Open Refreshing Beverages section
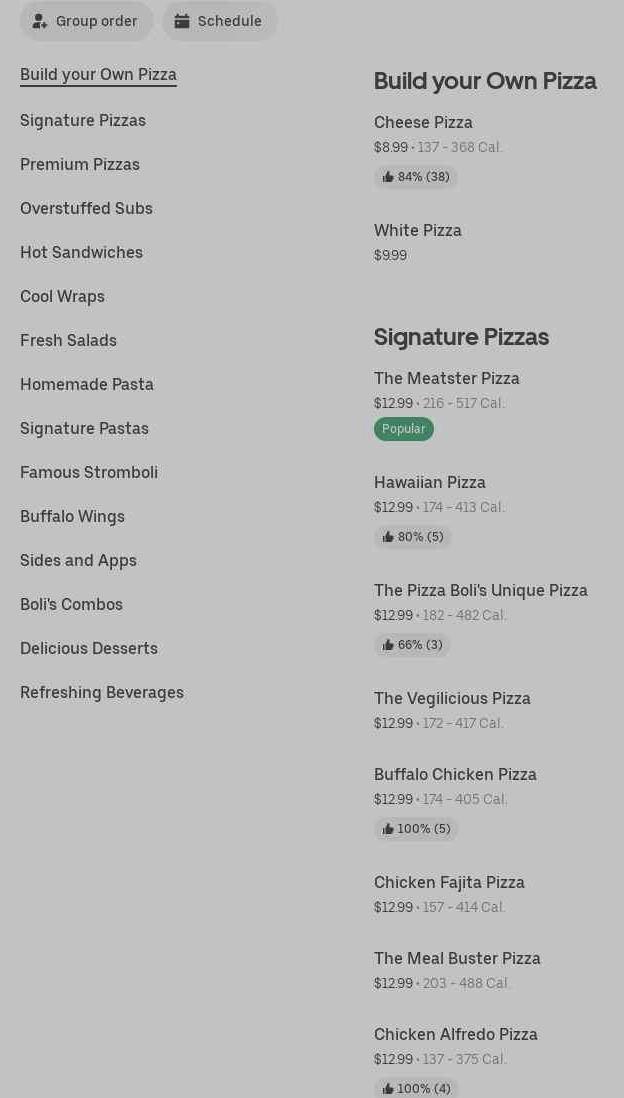This screenshot has height=1098, width=624. [102, 692]
